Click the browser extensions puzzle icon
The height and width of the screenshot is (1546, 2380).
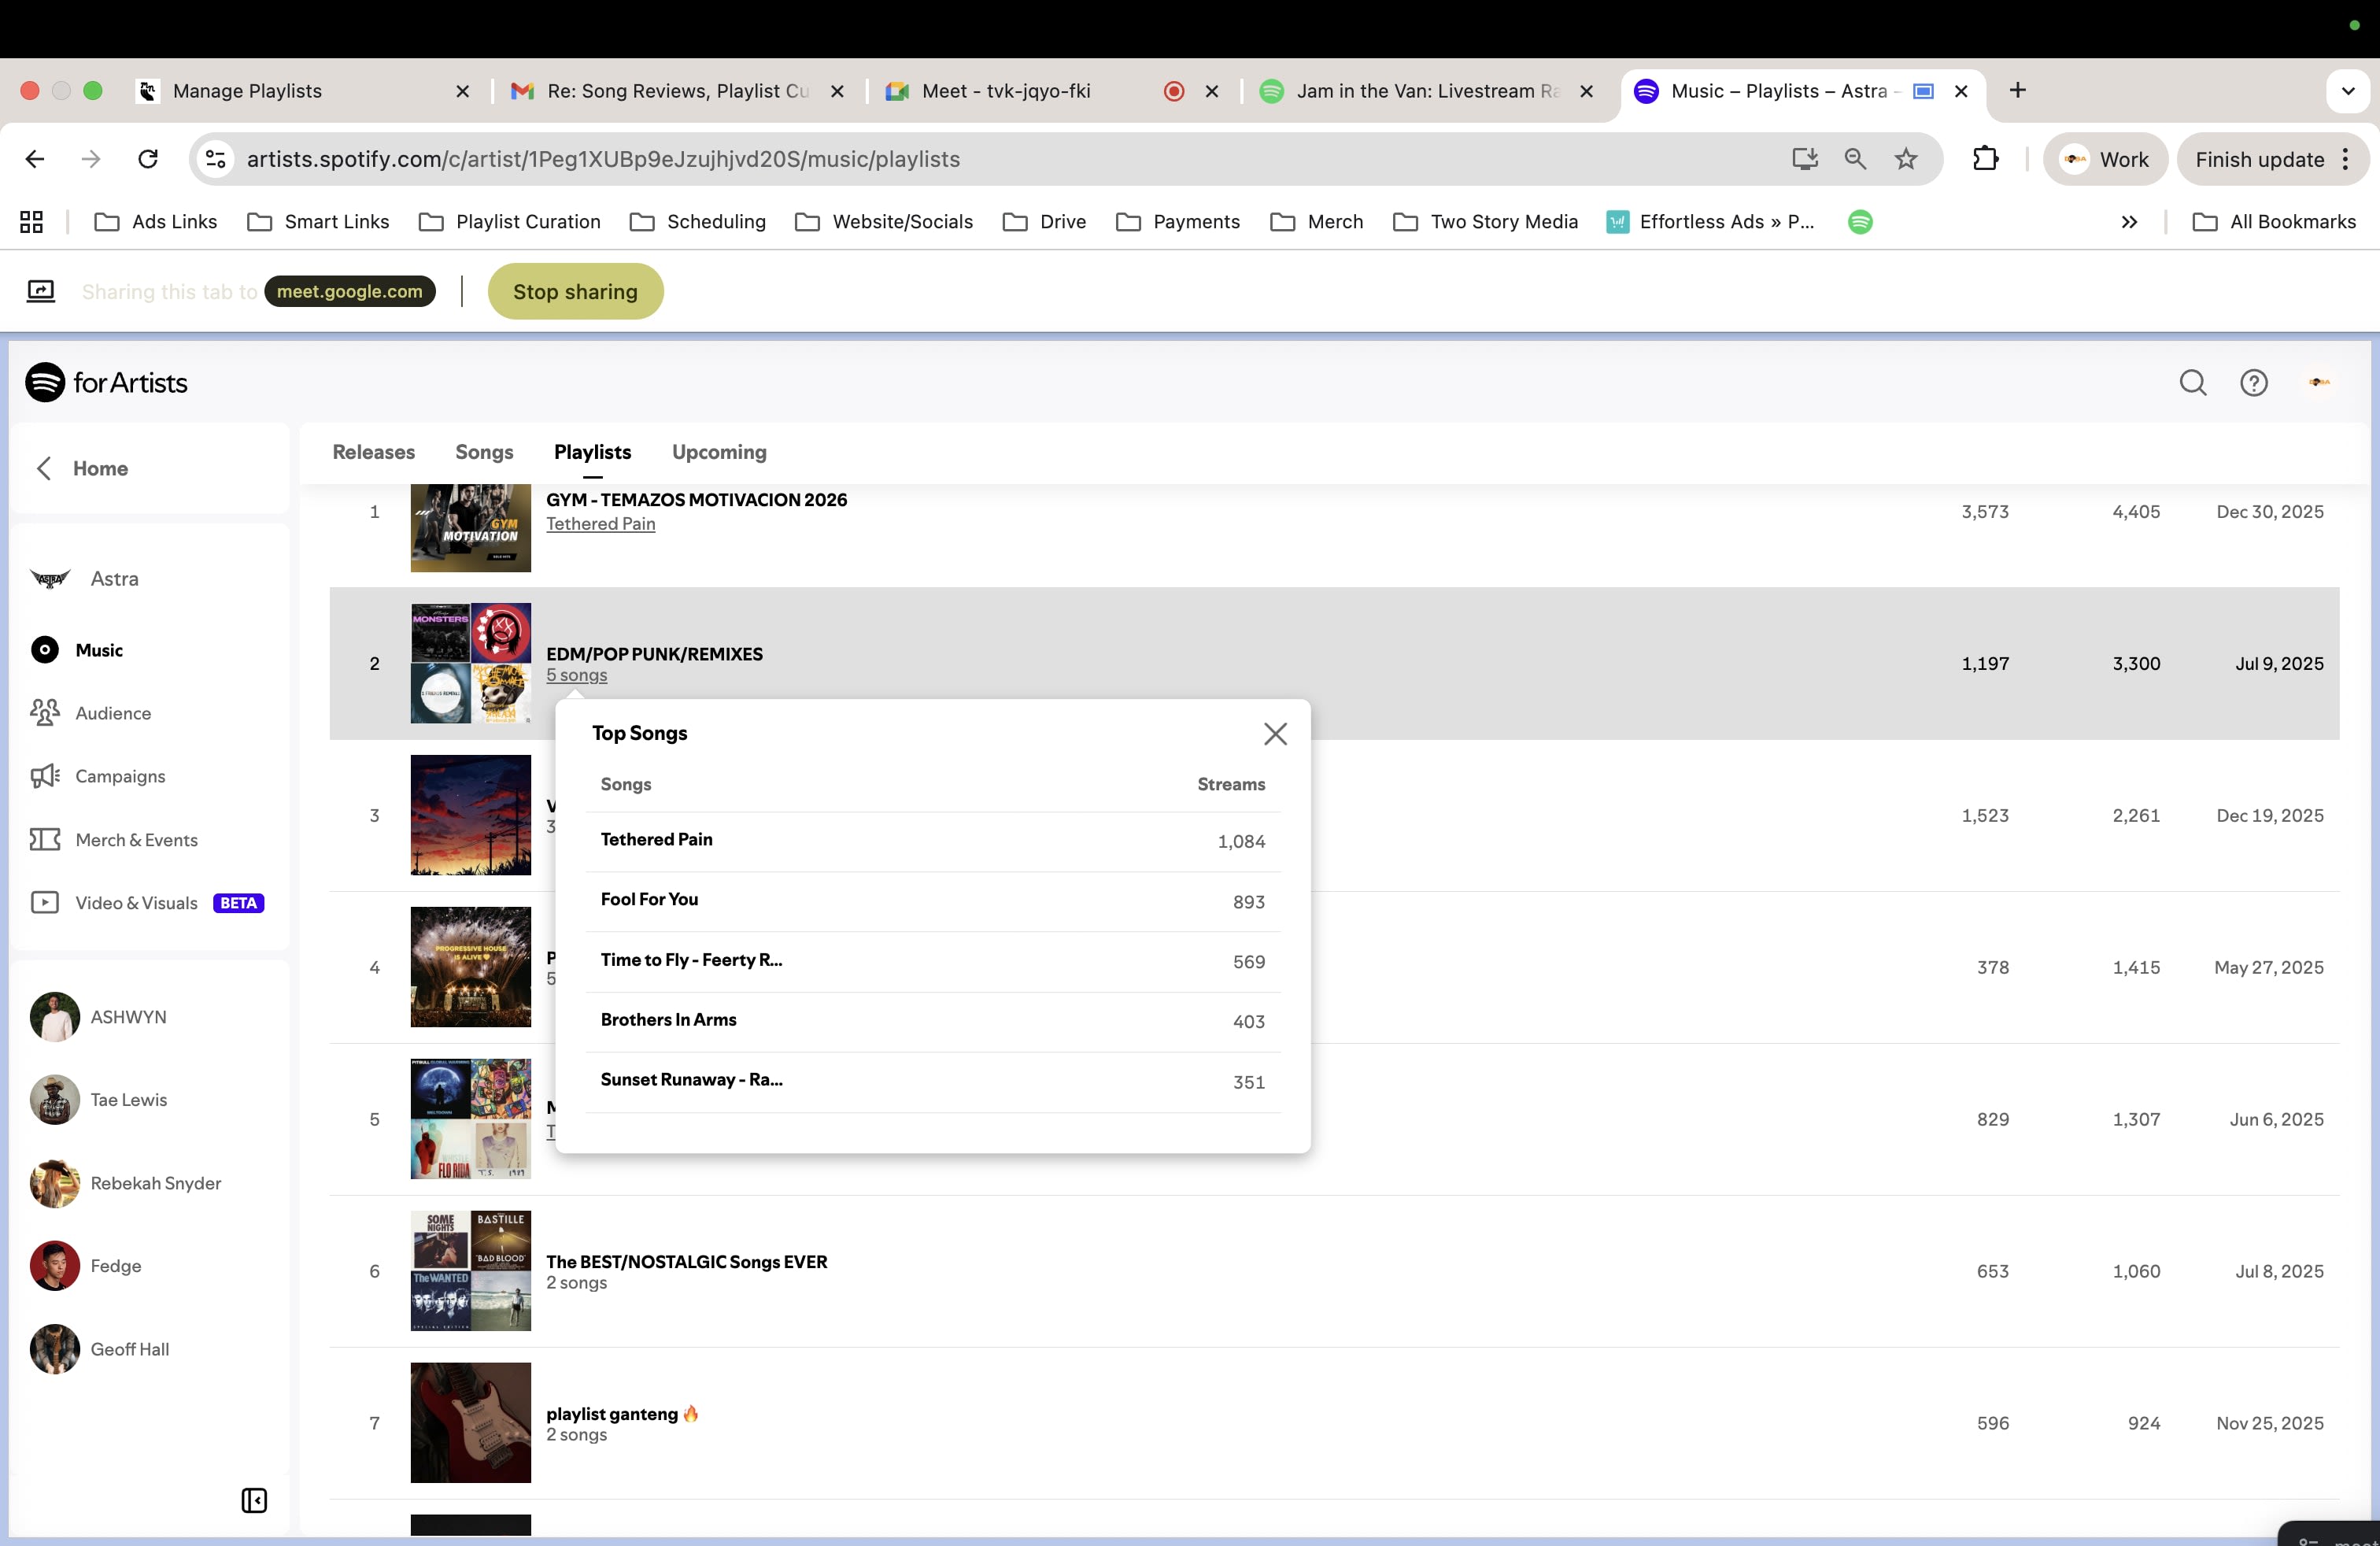coord(1985,159)
